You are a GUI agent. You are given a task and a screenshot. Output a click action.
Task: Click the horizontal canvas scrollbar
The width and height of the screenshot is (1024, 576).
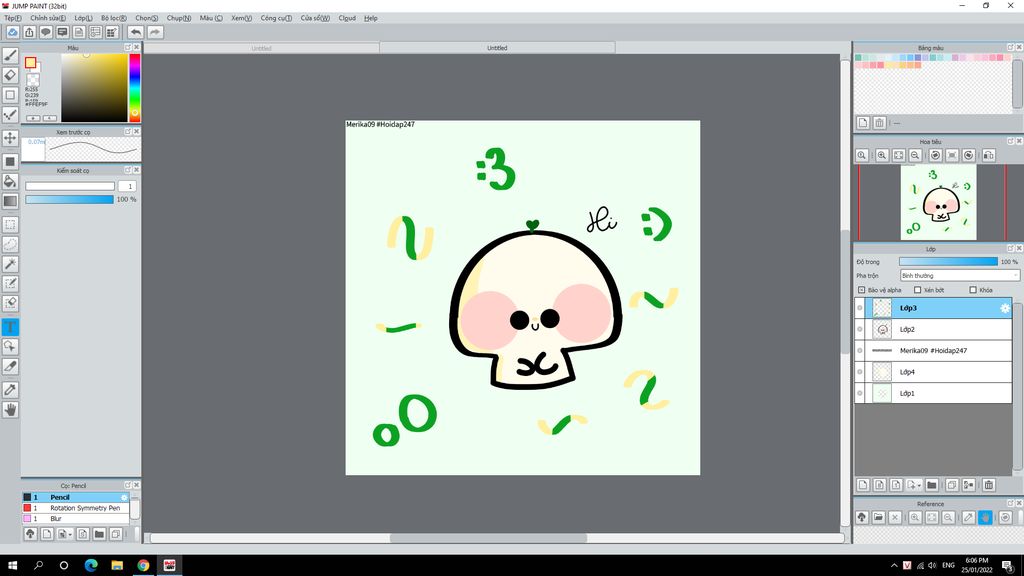pyautogui.click(x=488, y=538)
